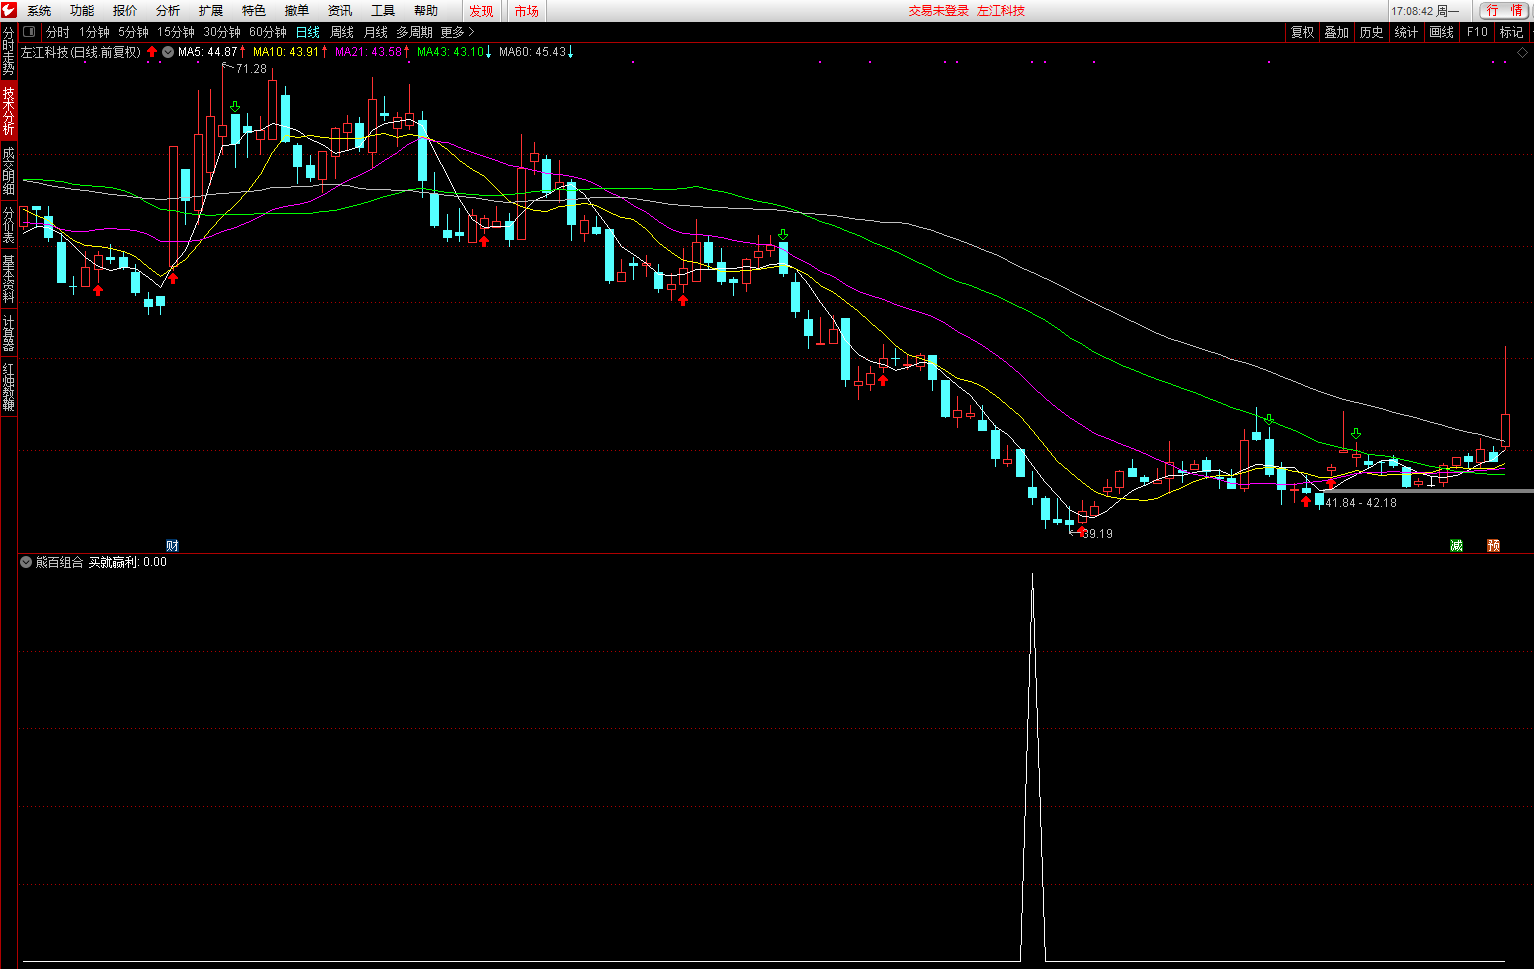Click the green MA43: 43.10 label

point(450,52)
